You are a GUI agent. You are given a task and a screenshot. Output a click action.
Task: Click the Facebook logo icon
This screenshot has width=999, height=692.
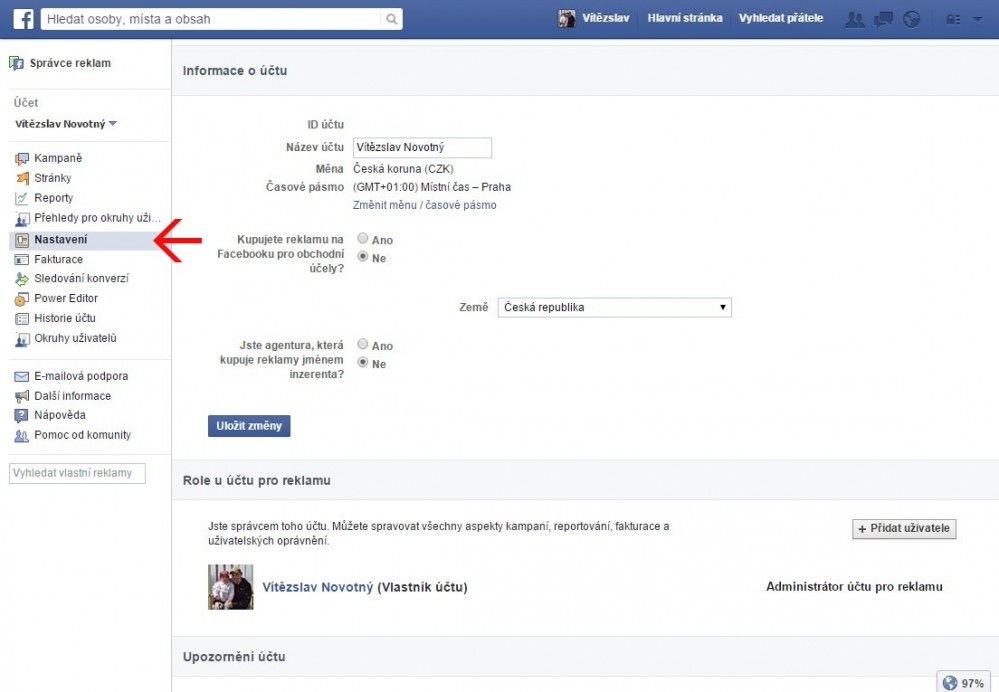tap(22, 19)
